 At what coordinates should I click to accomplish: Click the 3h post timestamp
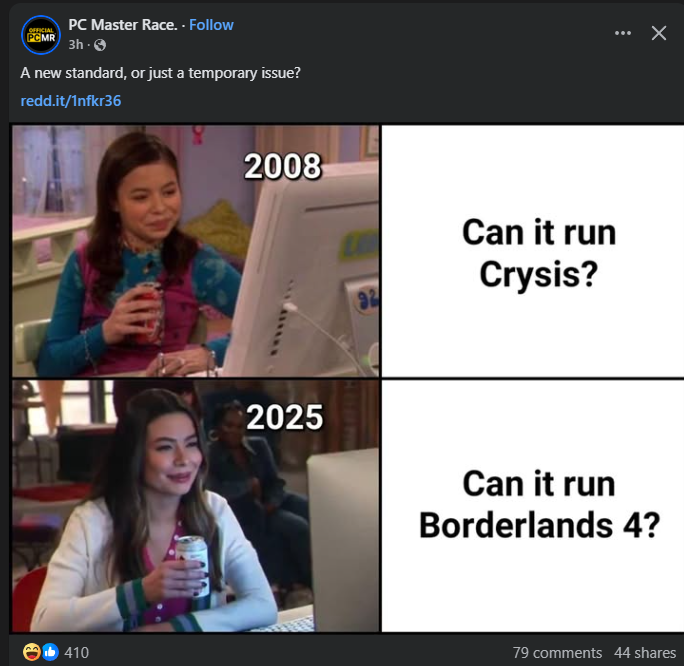click(x=75, y=44)
